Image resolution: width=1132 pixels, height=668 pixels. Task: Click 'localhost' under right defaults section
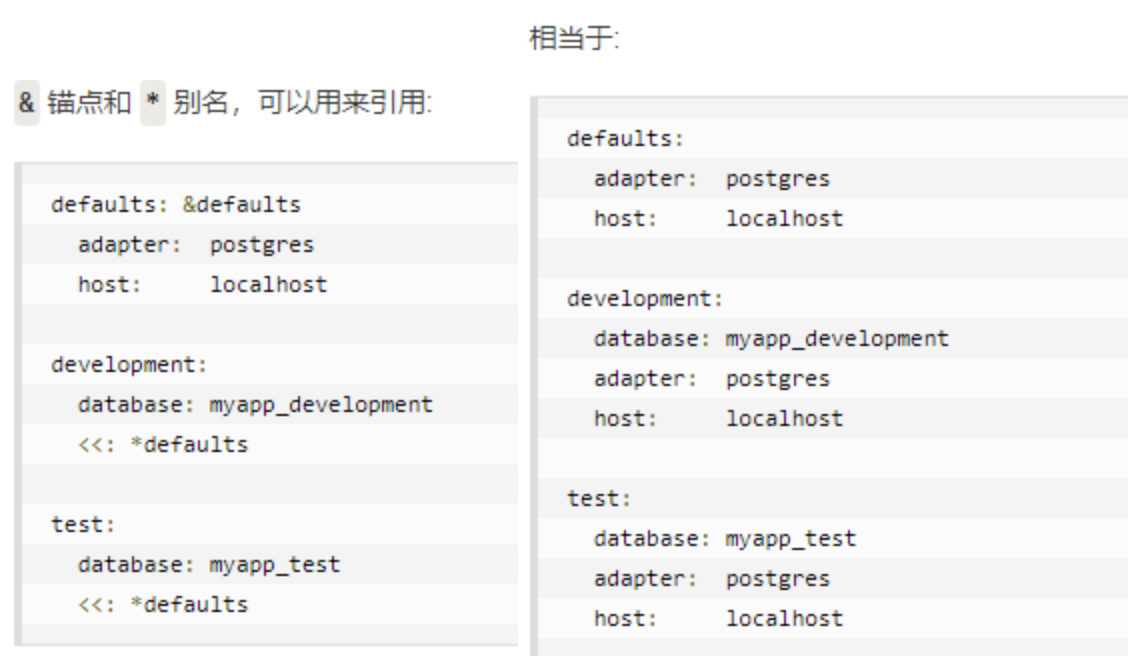pyautogui.click(x=785, y=218)
